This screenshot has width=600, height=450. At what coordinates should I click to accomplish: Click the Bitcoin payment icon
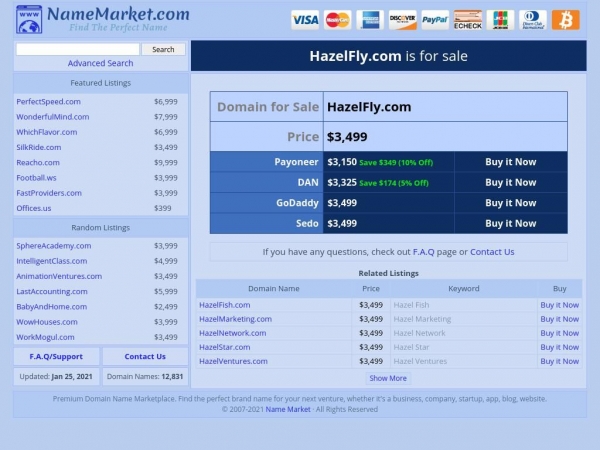click(566, 20)
